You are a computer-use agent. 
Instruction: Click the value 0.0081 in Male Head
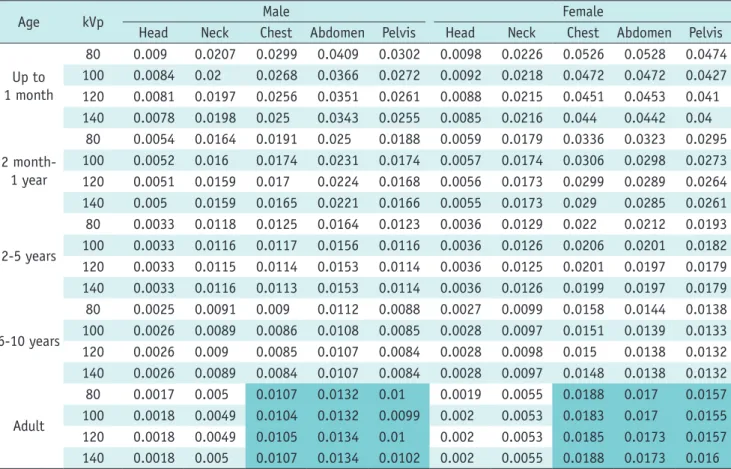(154, 97)
